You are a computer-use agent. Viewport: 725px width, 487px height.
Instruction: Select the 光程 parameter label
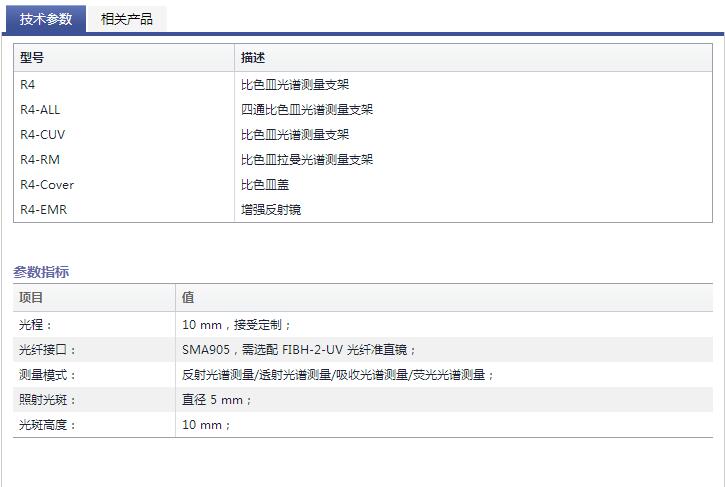(36, 325)
